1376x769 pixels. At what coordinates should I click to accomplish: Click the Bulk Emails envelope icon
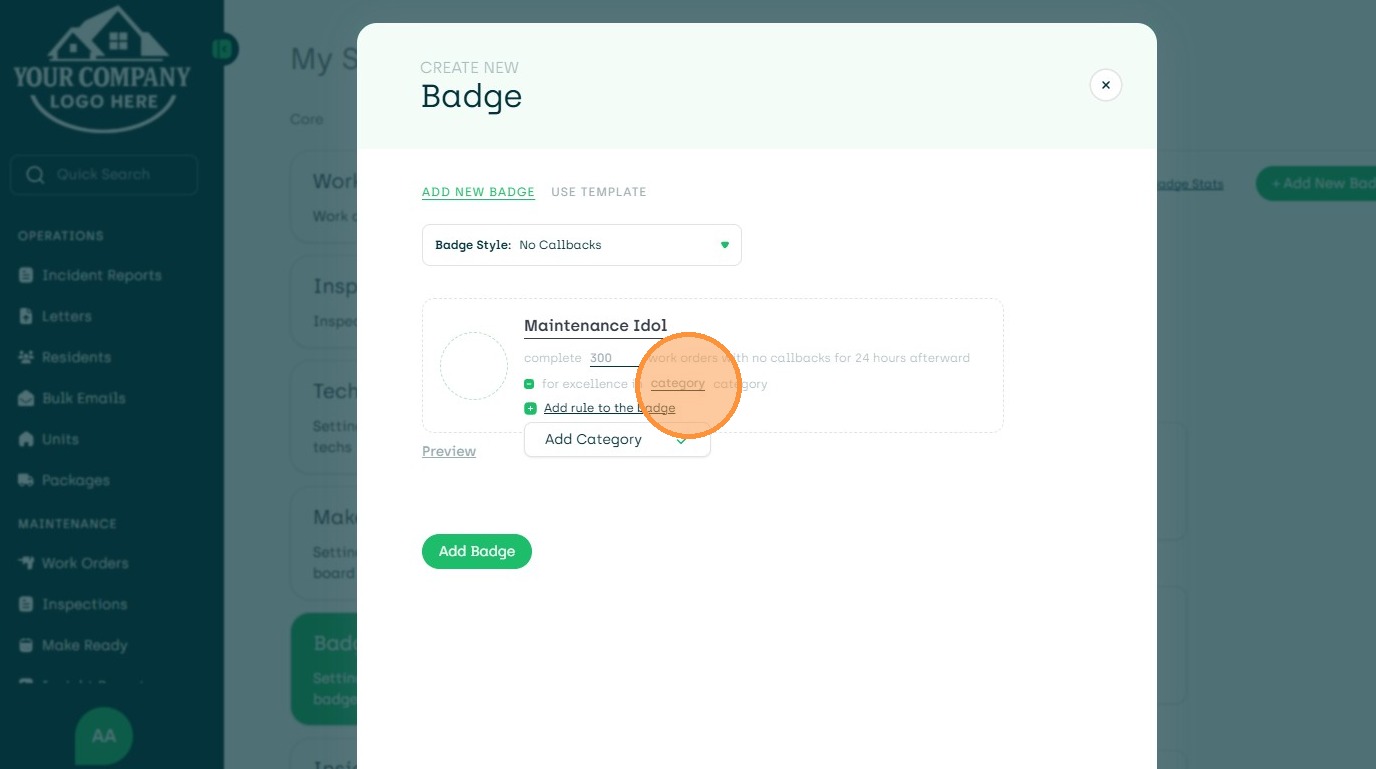click(x=27, y=398)
